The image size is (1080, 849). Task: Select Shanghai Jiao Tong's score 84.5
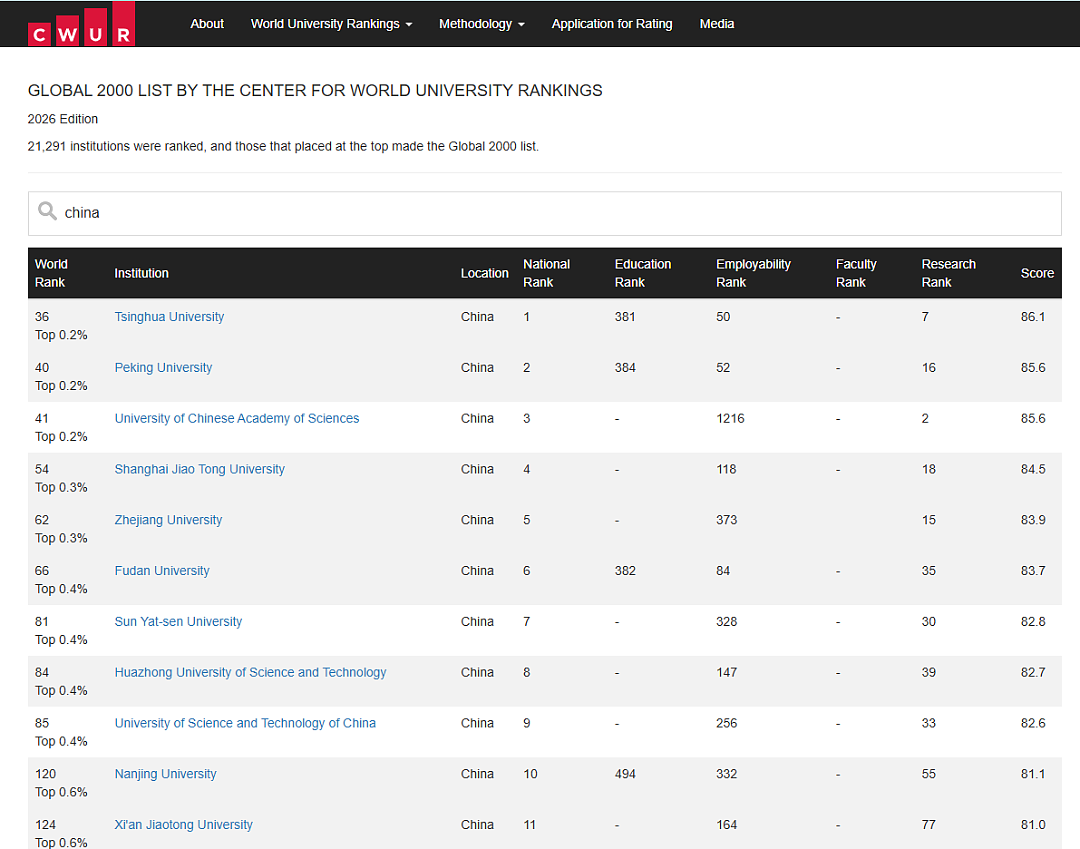[1033, 470]
